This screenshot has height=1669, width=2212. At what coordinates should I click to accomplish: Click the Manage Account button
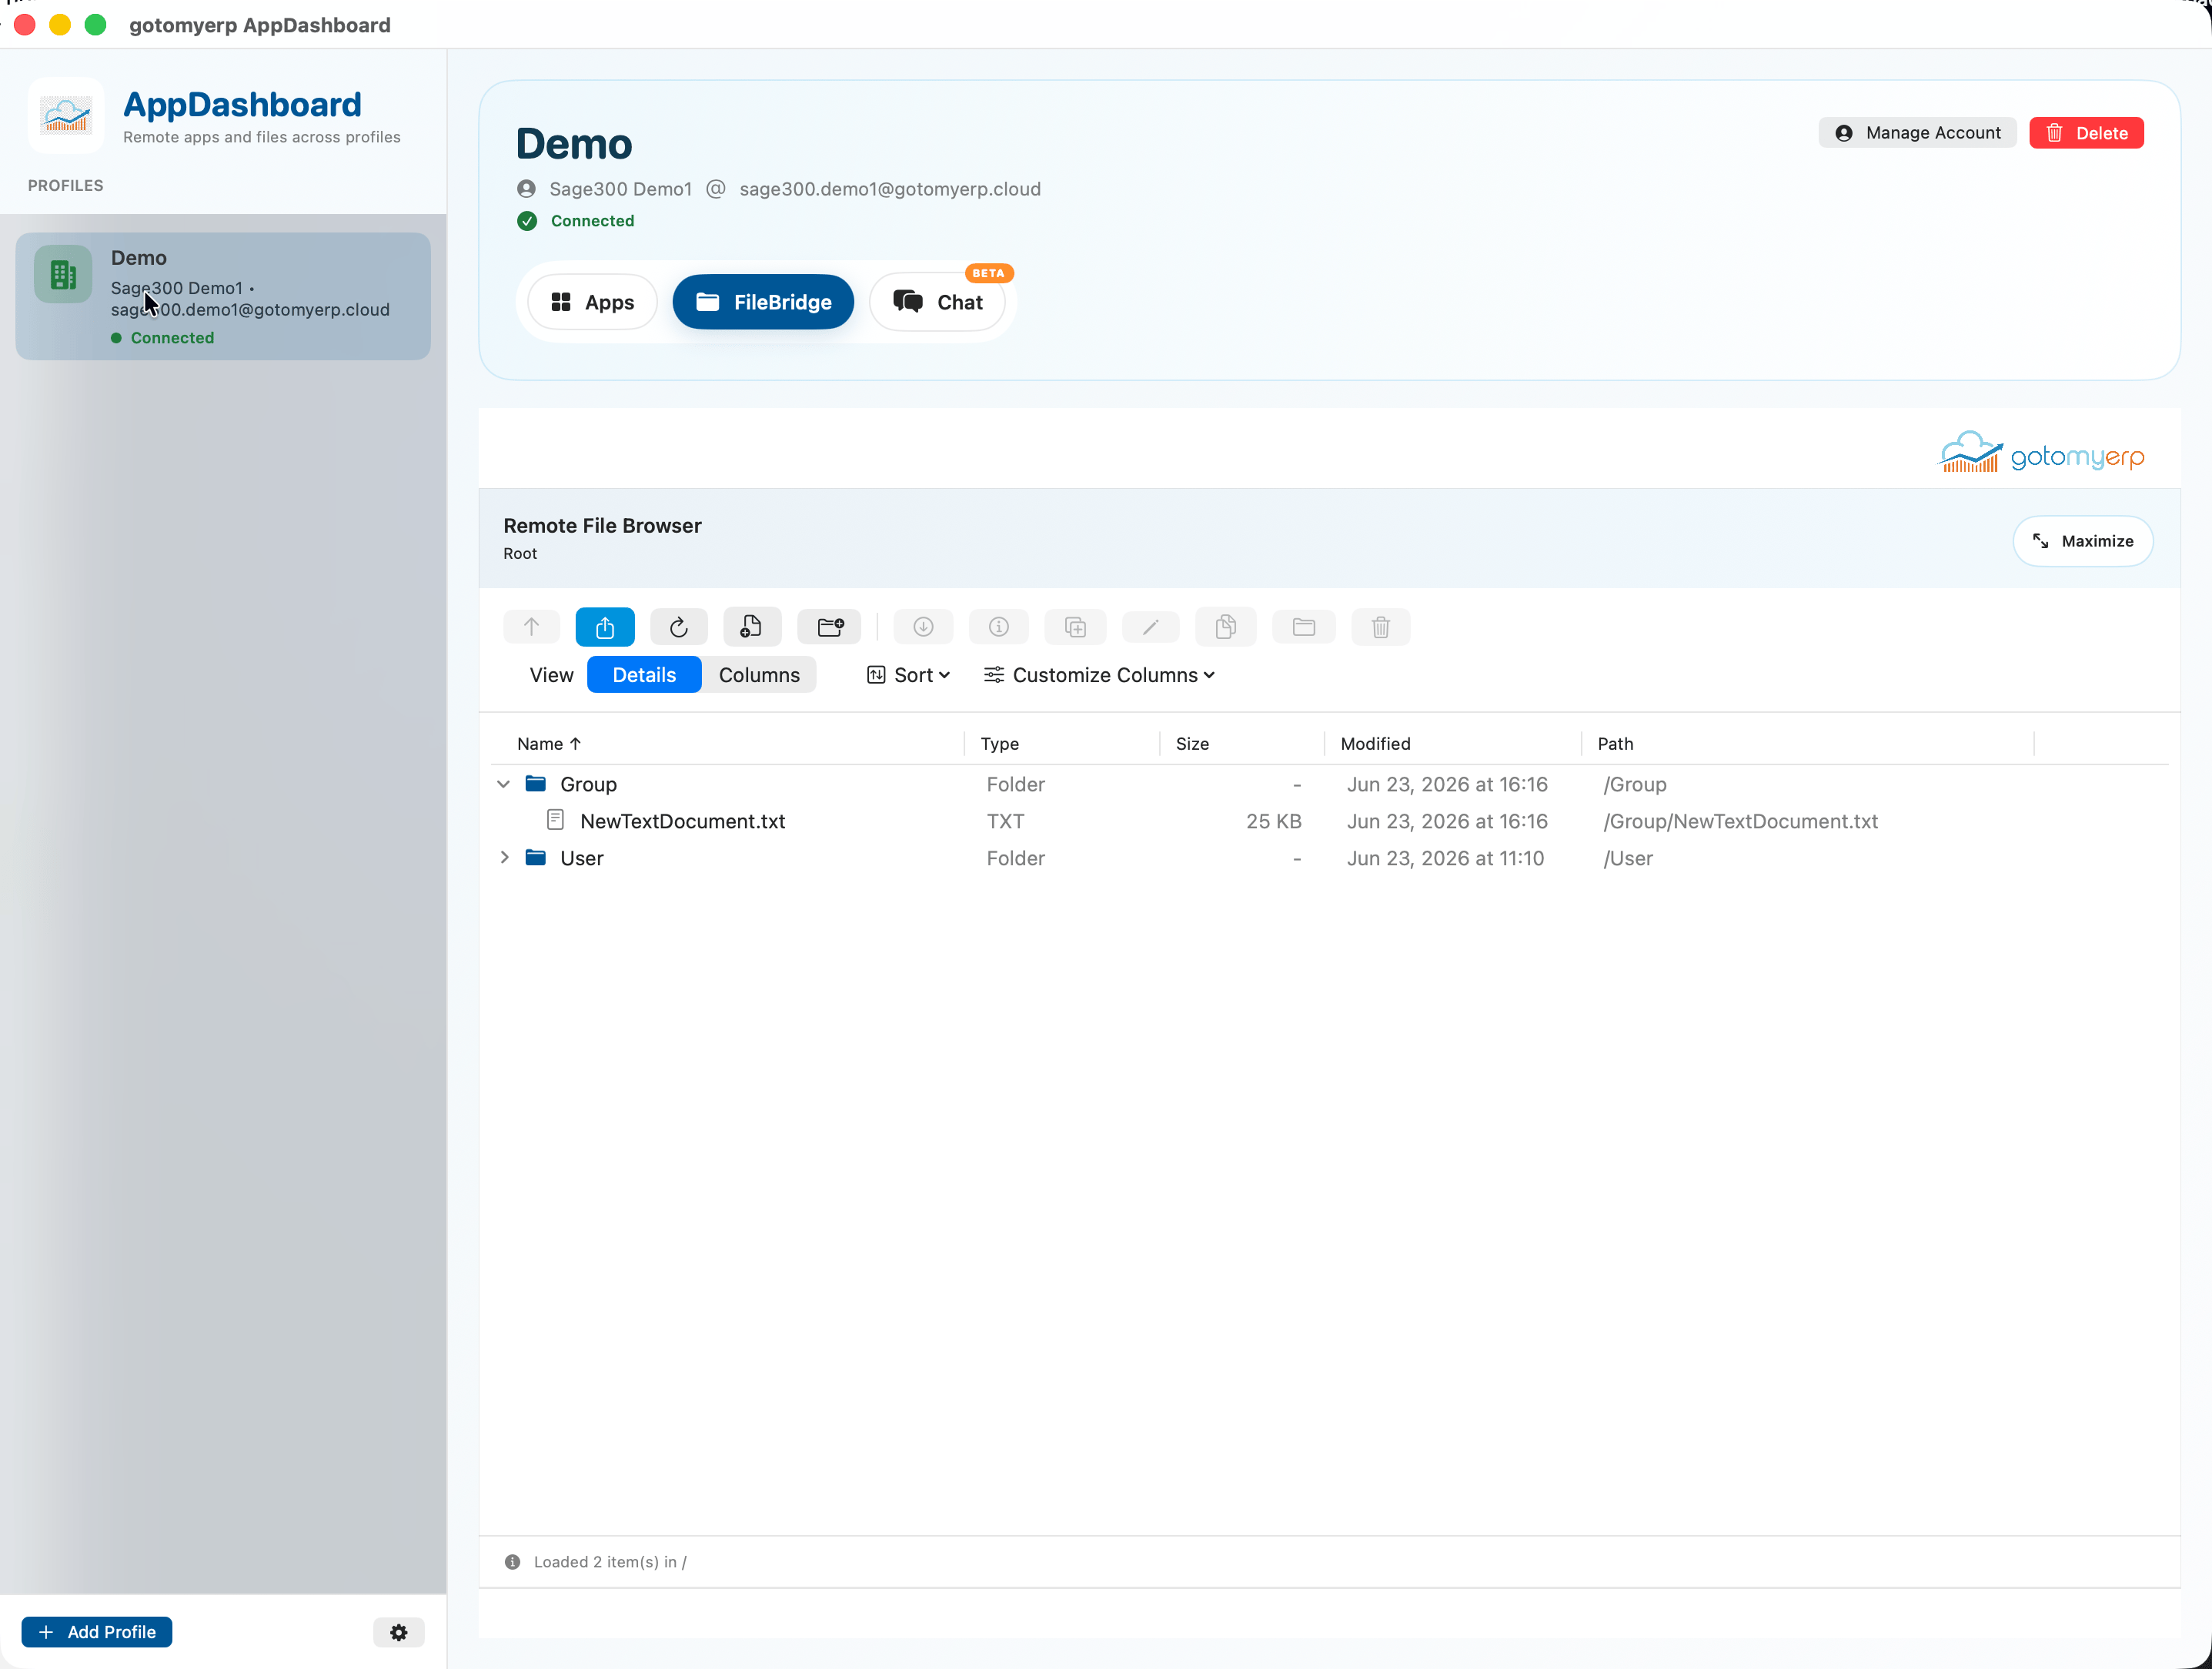pyautogui.click(x=1917, y=133)
